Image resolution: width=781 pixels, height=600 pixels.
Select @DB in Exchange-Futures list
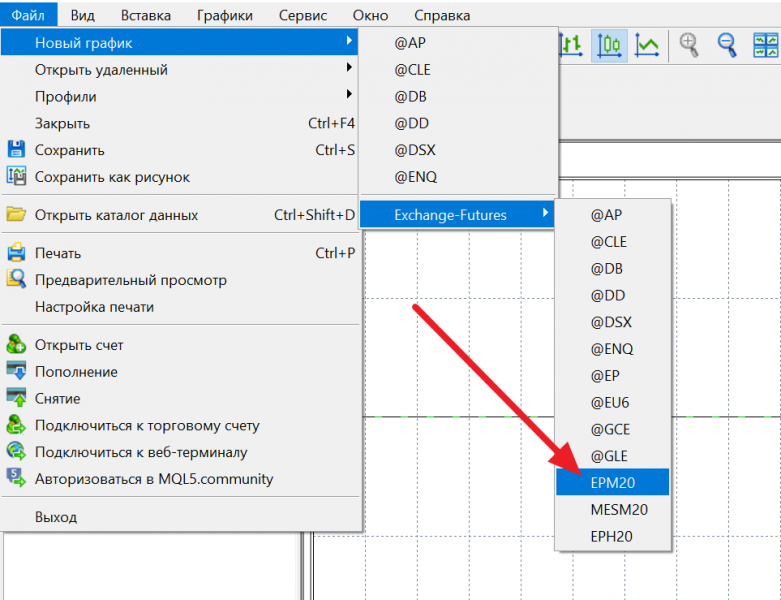coord(613,268)
